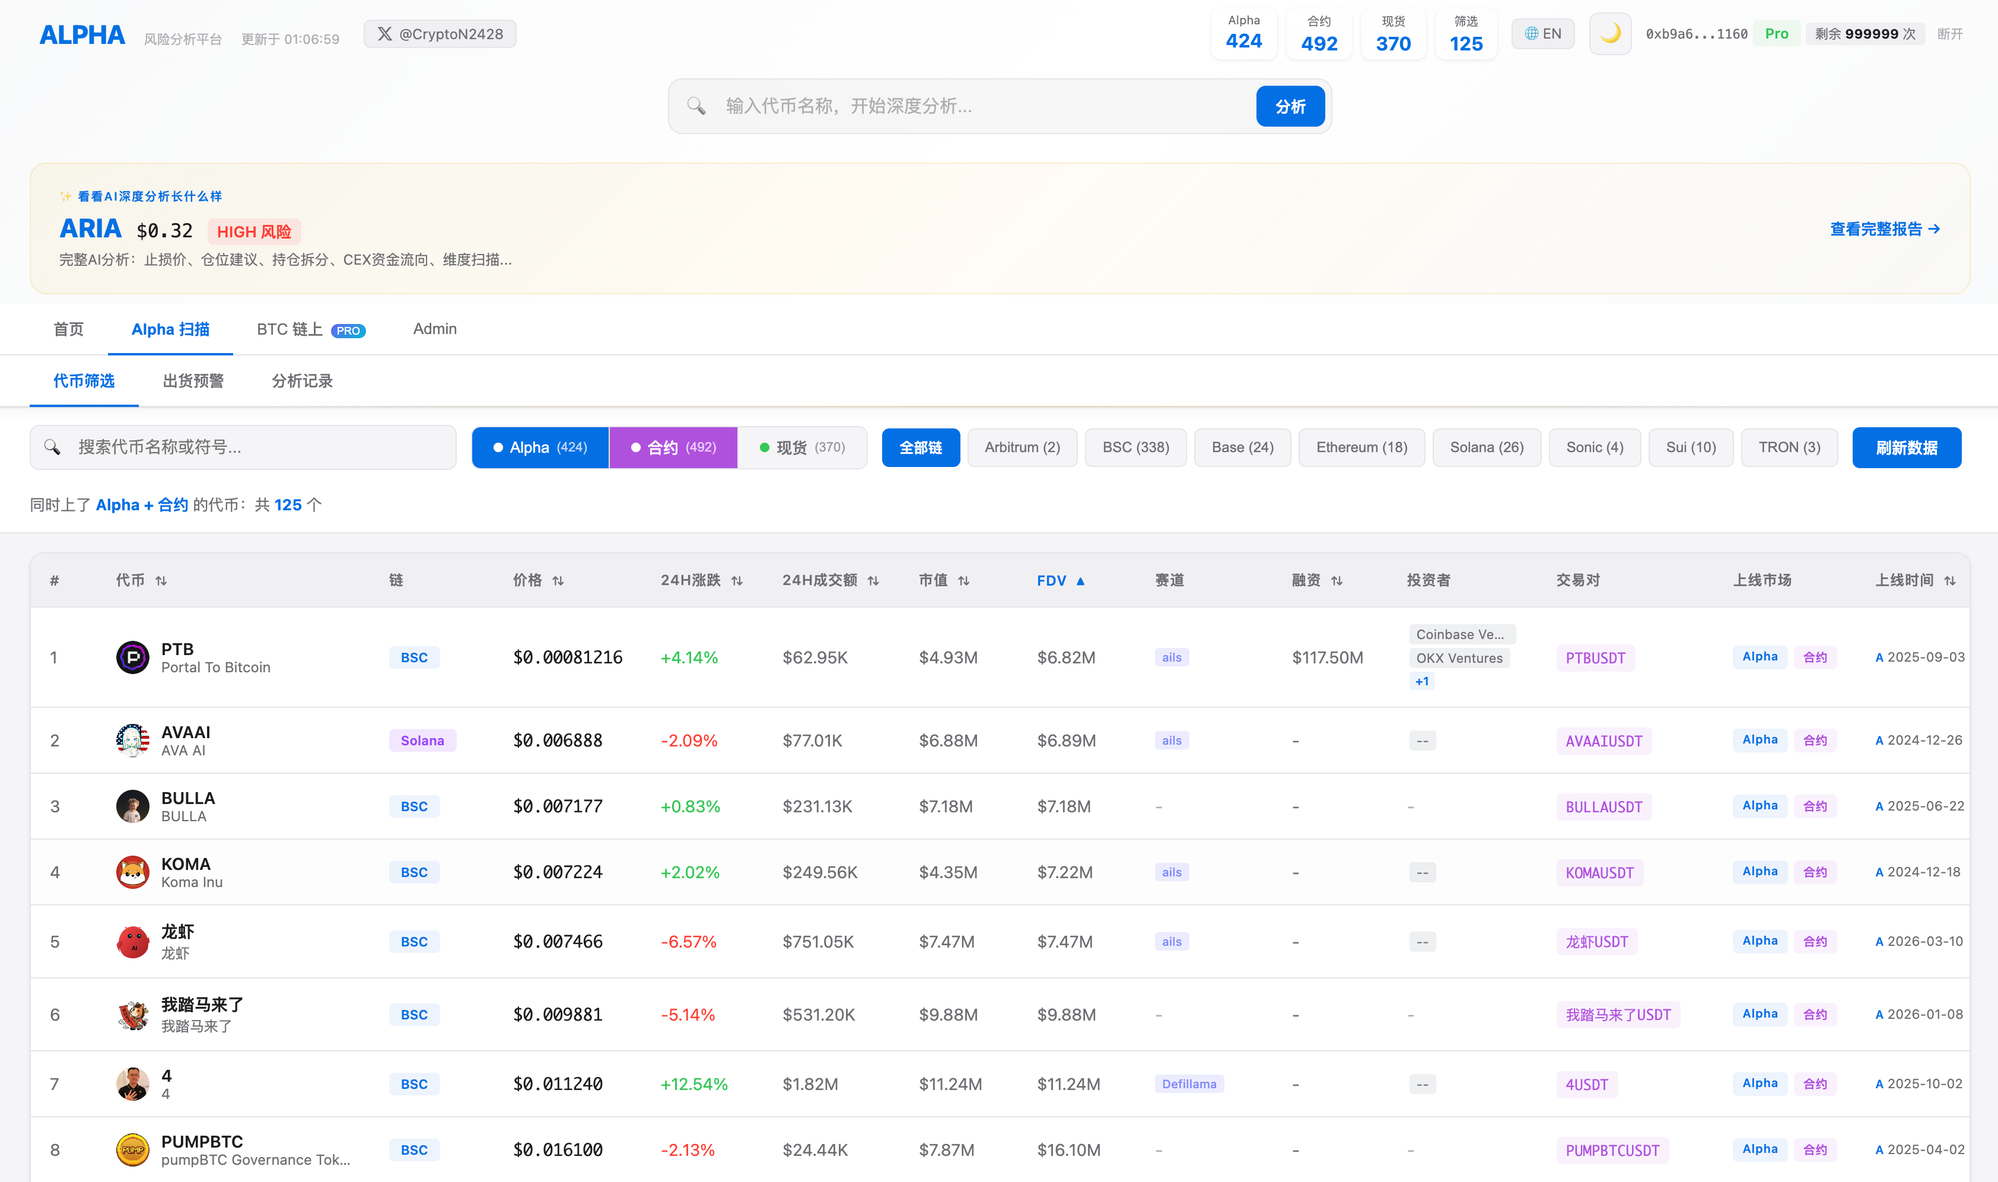Click the 刷新数据 button

pos(1906,447)
